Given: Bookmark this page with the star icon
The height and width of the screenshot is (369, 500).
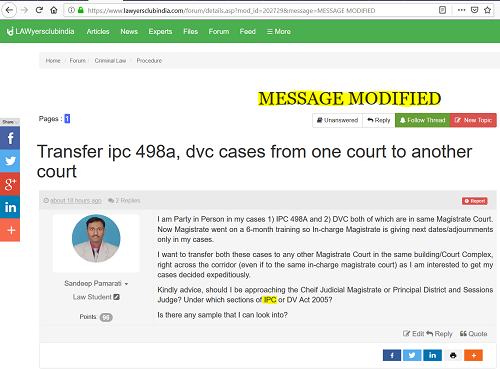Looking at the screenshot, I should [487, 10].
